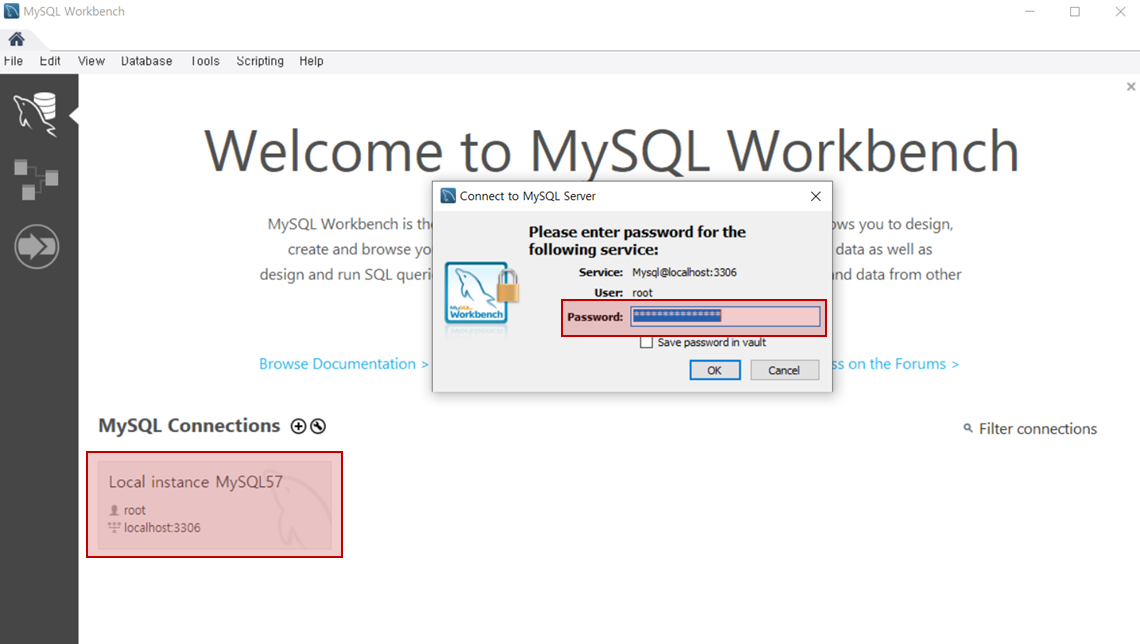Screen dimensions: 1140x644
Task: Click into the Password input field
Action: [726, 316]
